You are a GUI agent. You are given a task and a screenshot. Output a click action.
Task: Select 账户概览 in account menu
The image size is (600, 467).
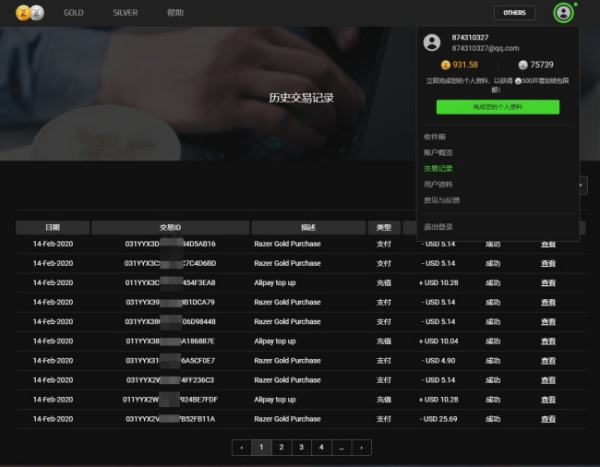click(438, 153)
